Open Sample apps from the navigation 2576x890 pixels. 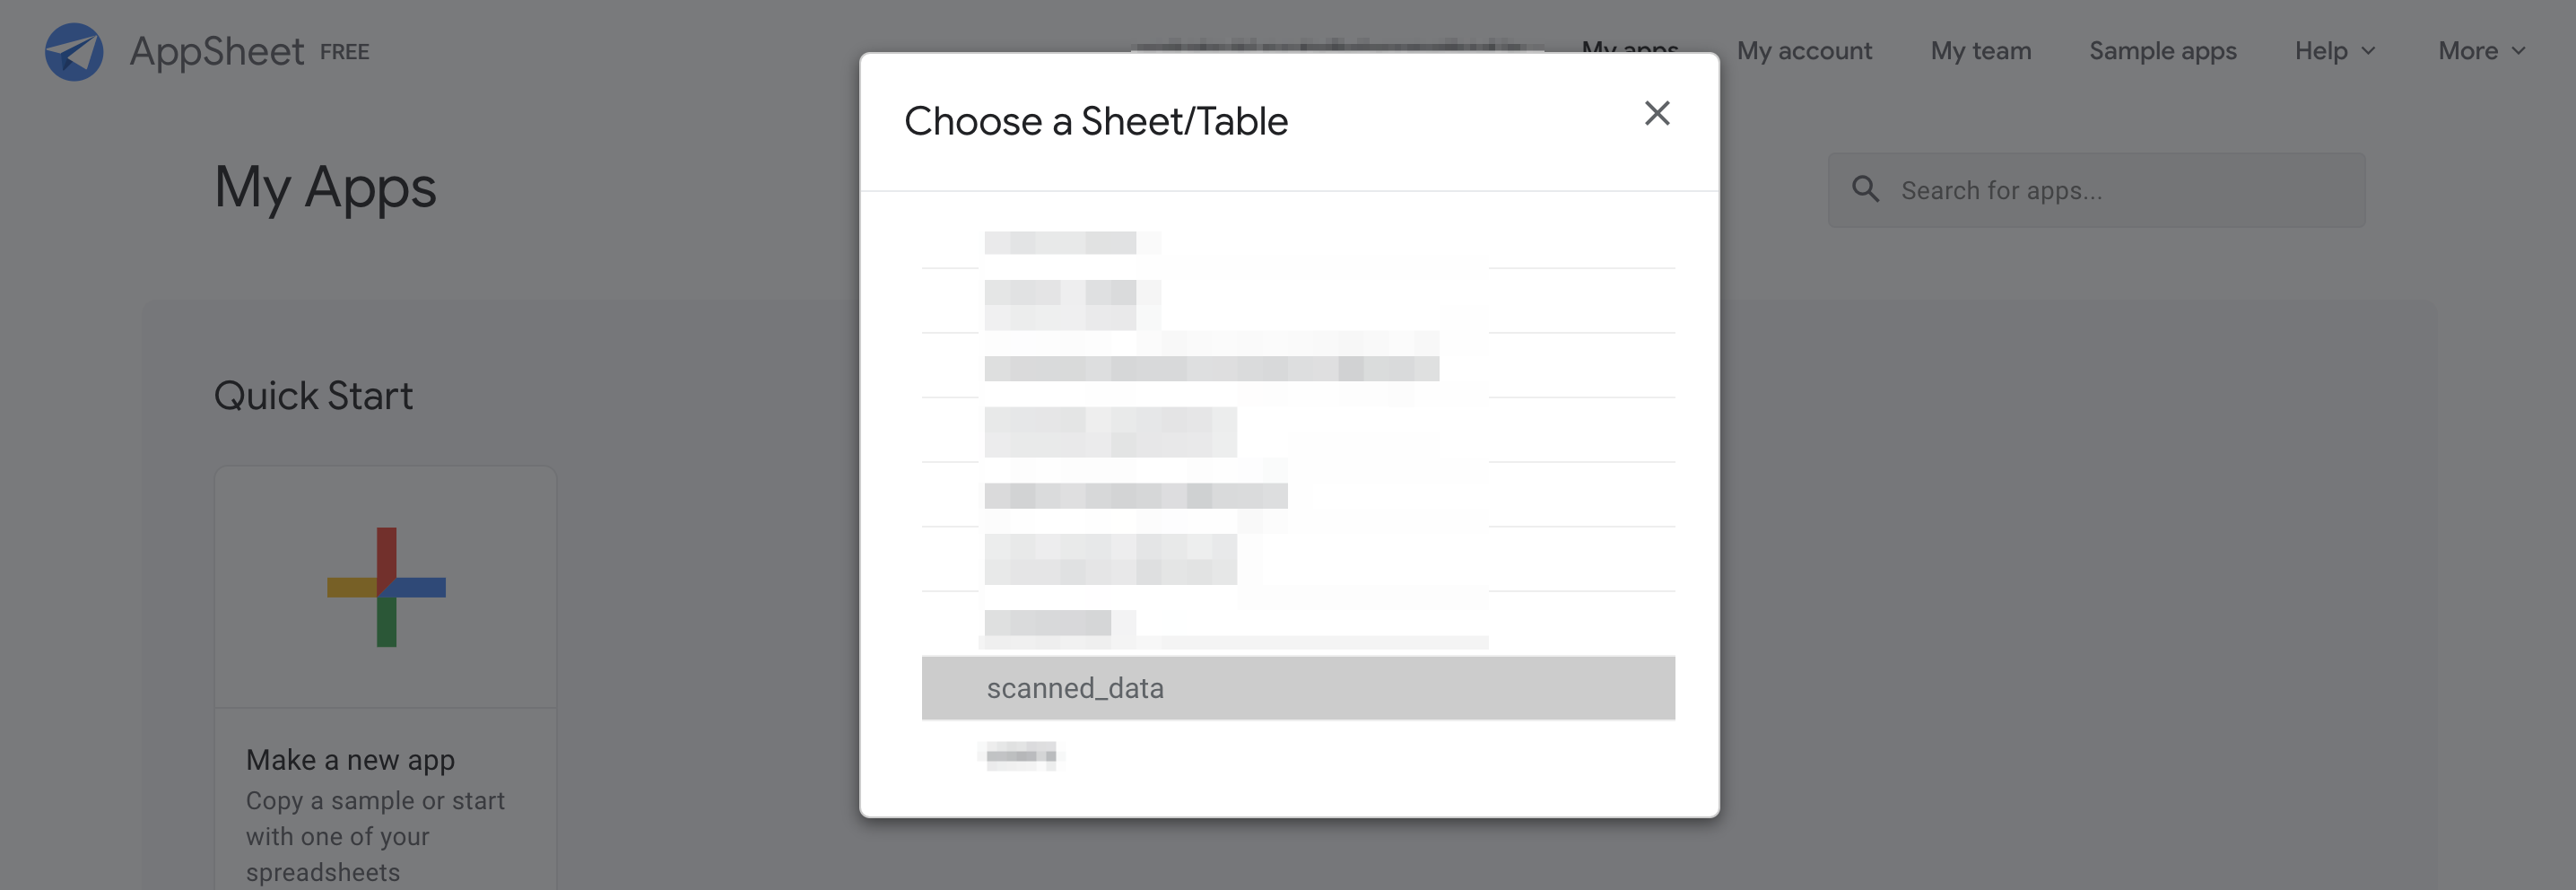click(x=2162, y=51)
